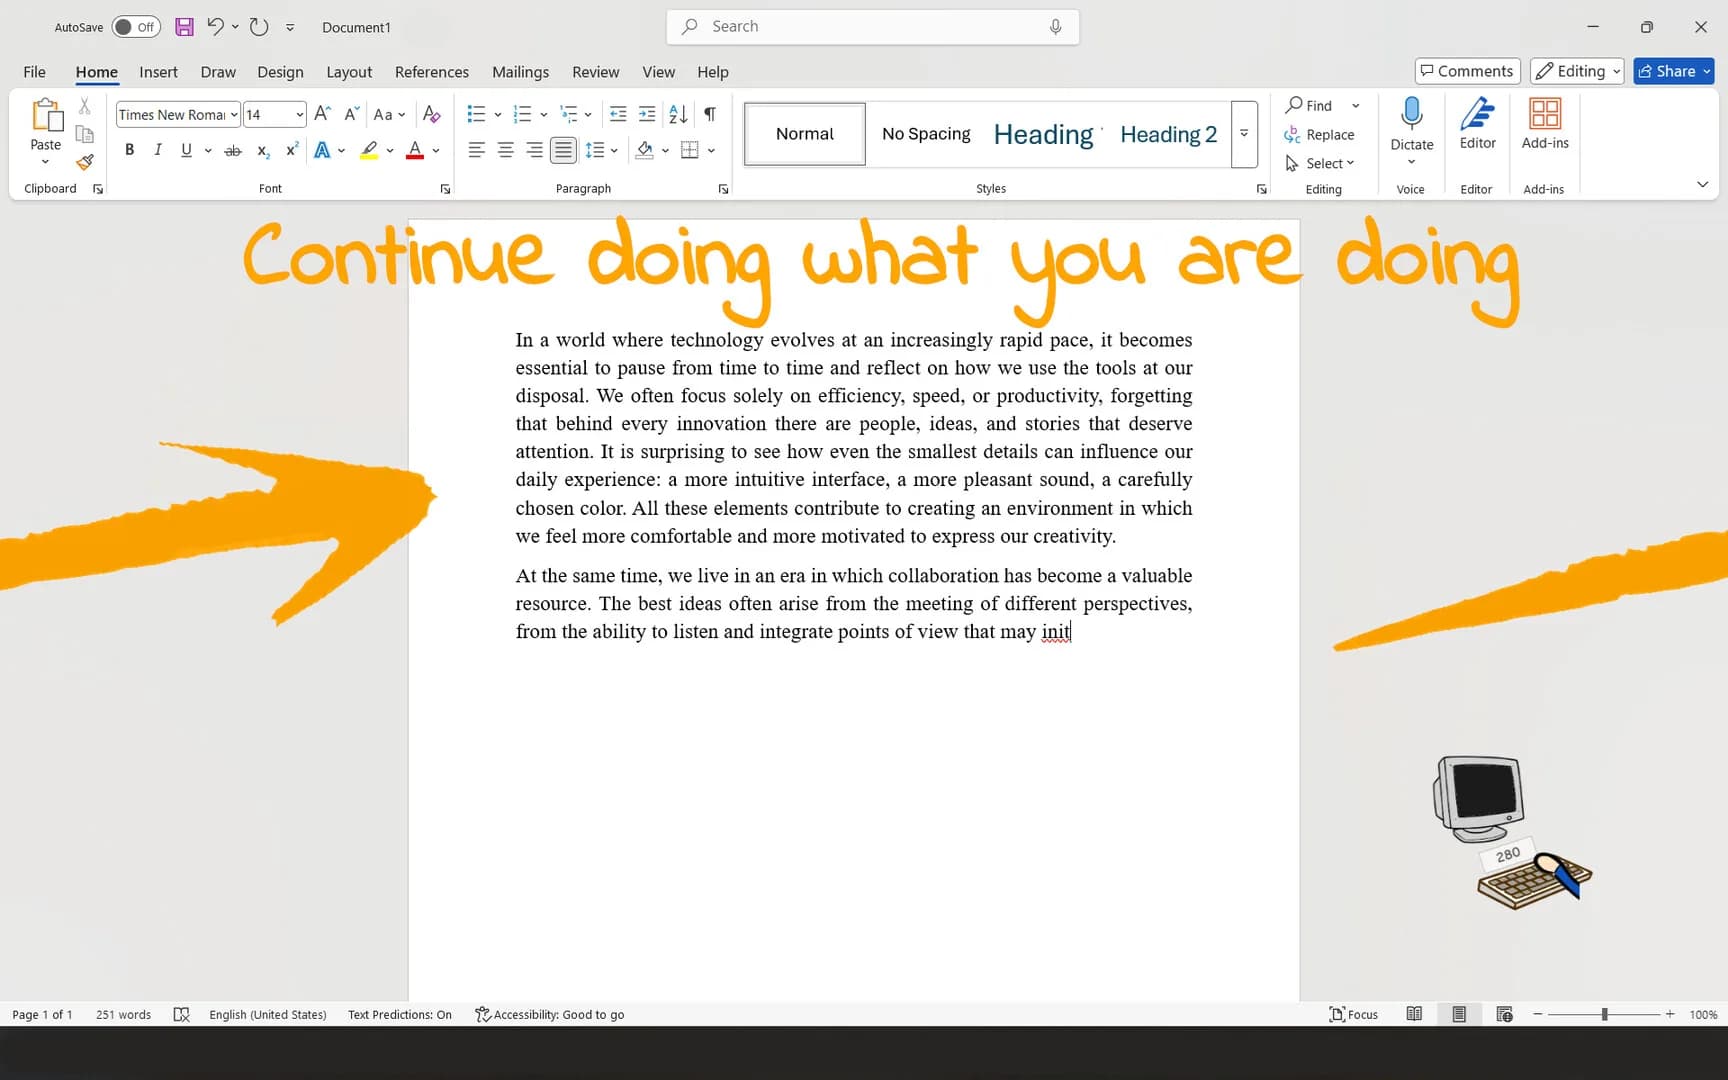The image size is (1728, 1080).
Task: Copy selection using the Copy icon
Action: 85,134
